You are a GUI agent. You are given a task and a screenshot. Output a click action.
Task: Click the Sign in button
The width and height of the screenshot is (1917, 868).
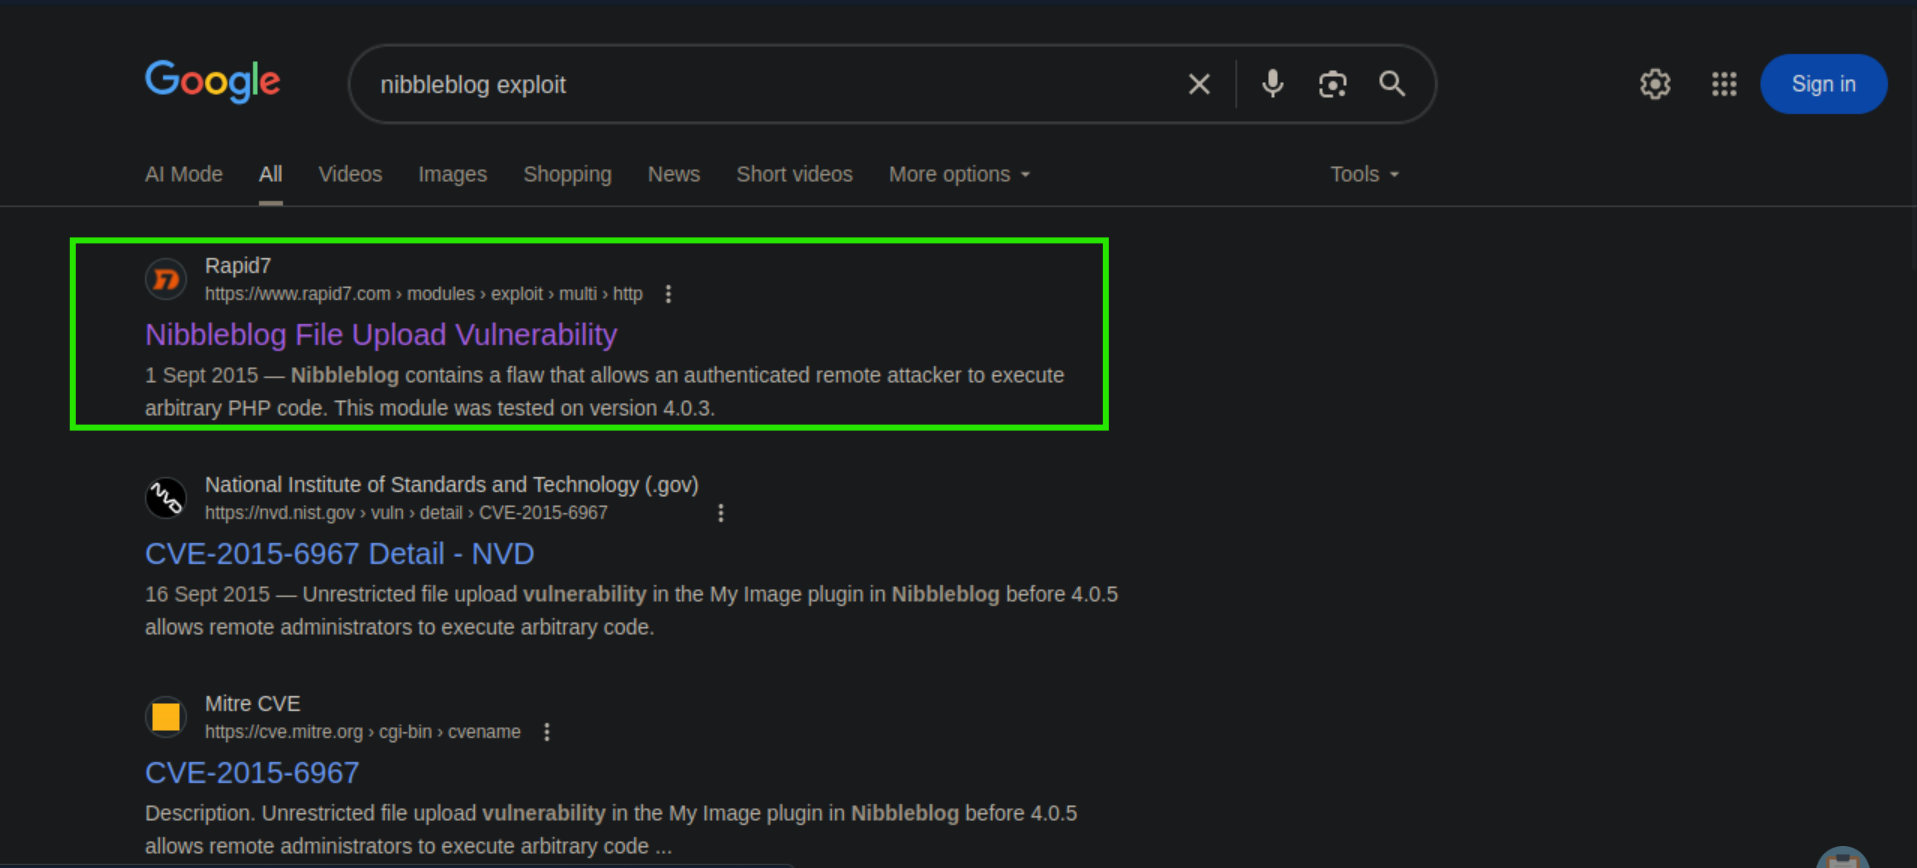1823,84
